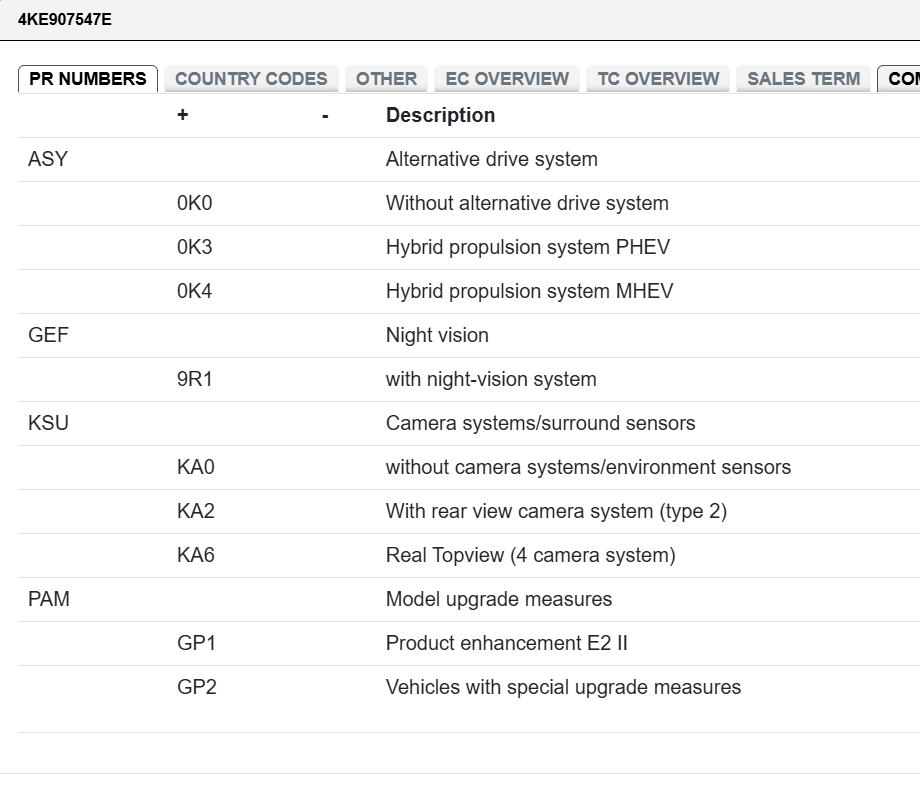Click the GP1 Product enhancement row
Viewport: 920px width, 792px height.
pyautogui.click(x=469, y=644)
